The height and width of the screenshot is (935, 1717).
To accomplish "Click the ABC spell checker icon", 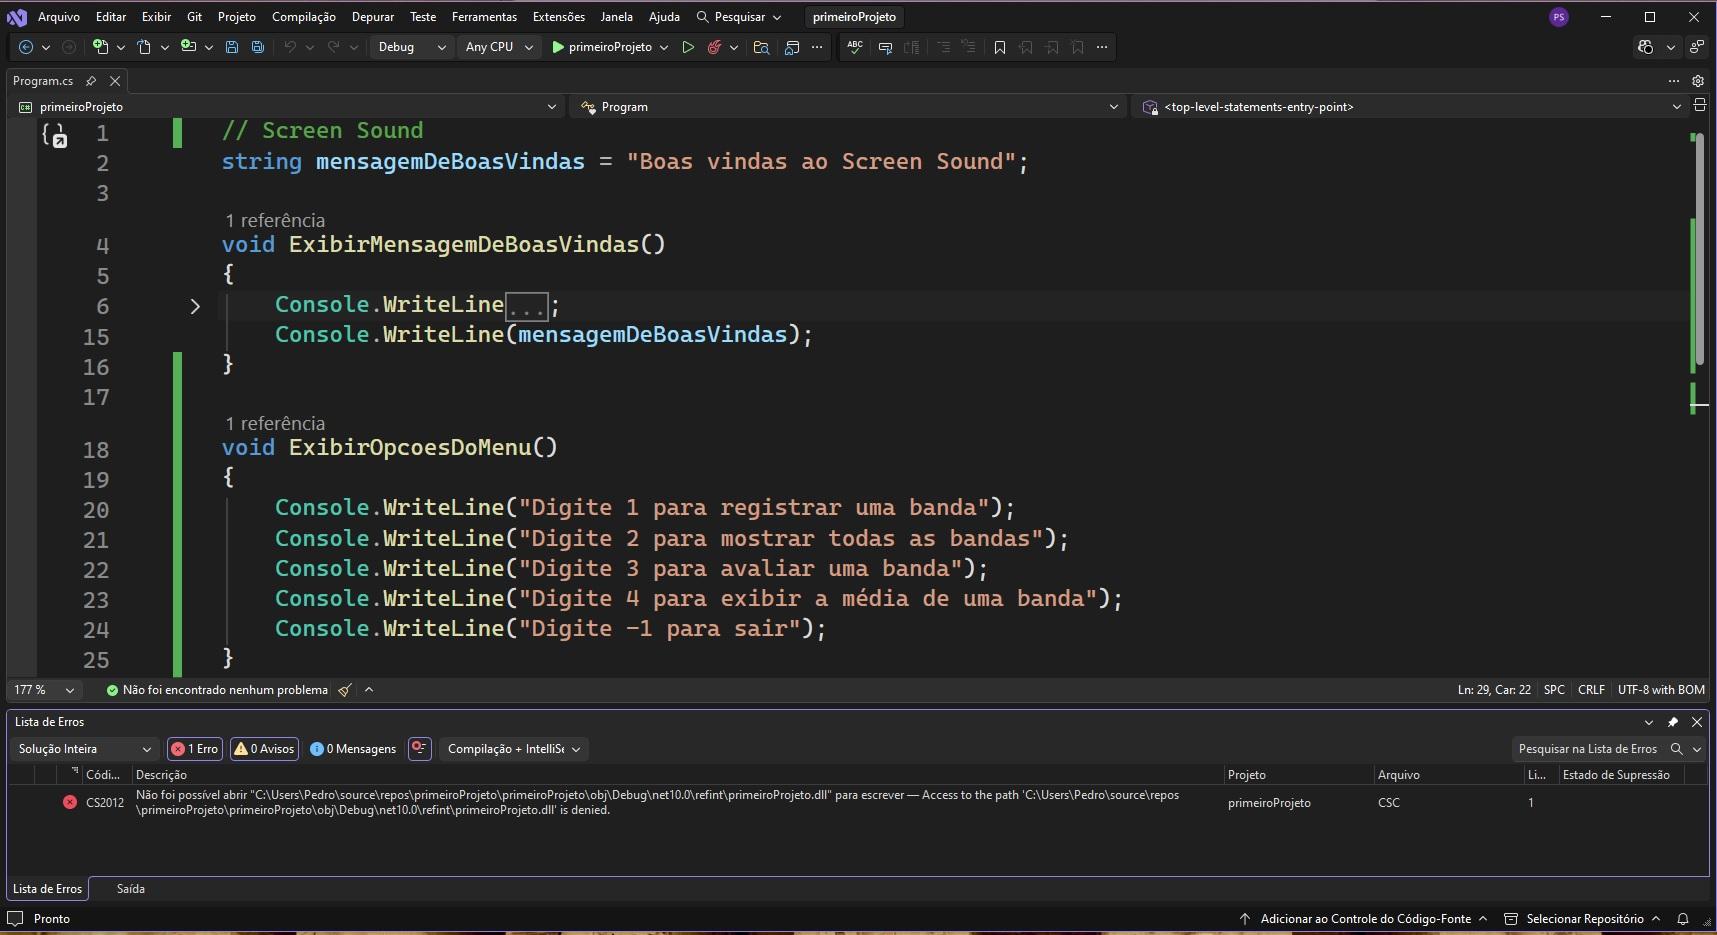I will point(855,47).
